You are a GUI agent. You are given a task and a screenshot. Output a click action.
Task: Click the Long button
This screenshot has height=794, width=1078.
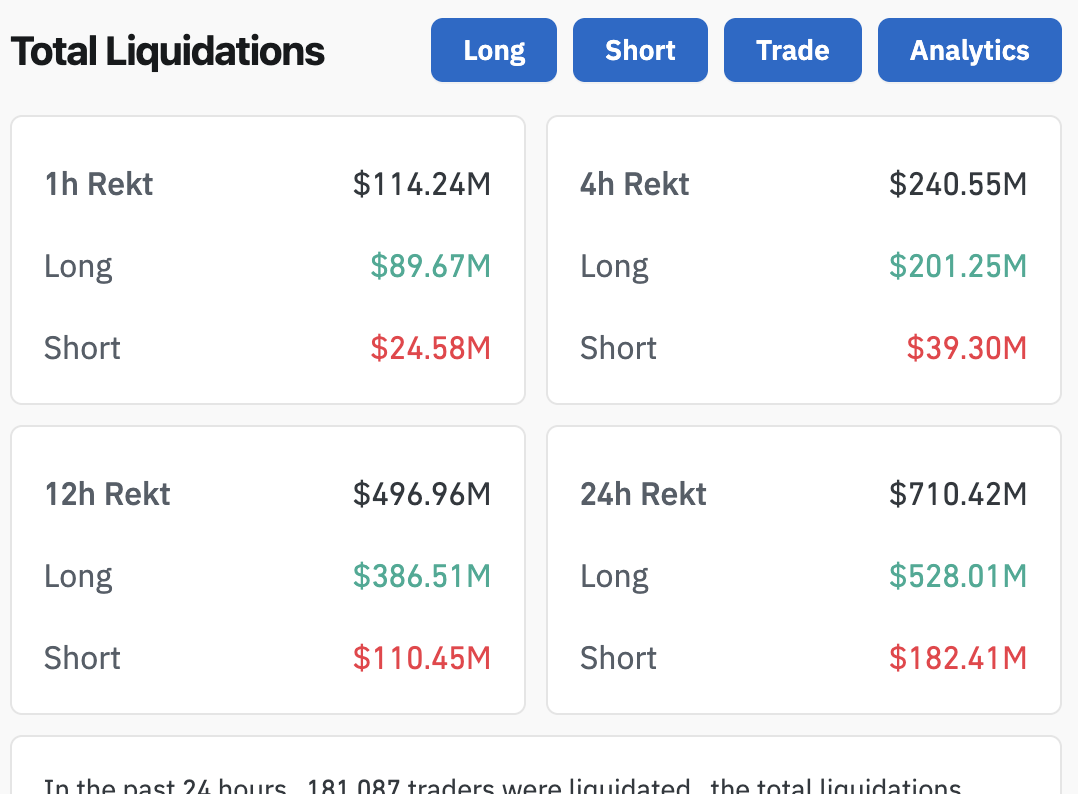[494, 50]
